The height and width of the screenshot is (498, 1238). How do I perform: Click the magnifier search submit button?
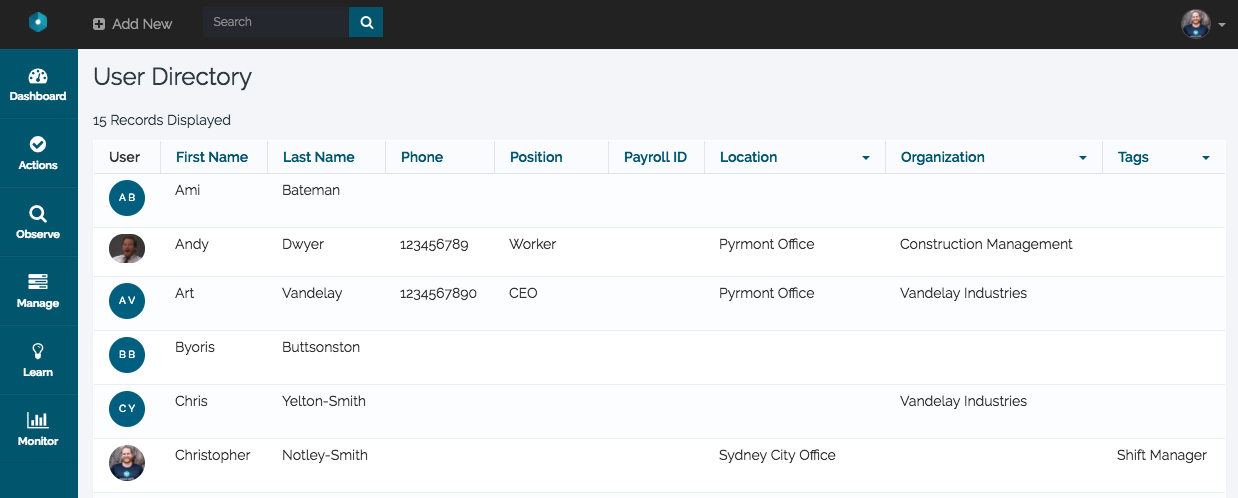[366, 22]
